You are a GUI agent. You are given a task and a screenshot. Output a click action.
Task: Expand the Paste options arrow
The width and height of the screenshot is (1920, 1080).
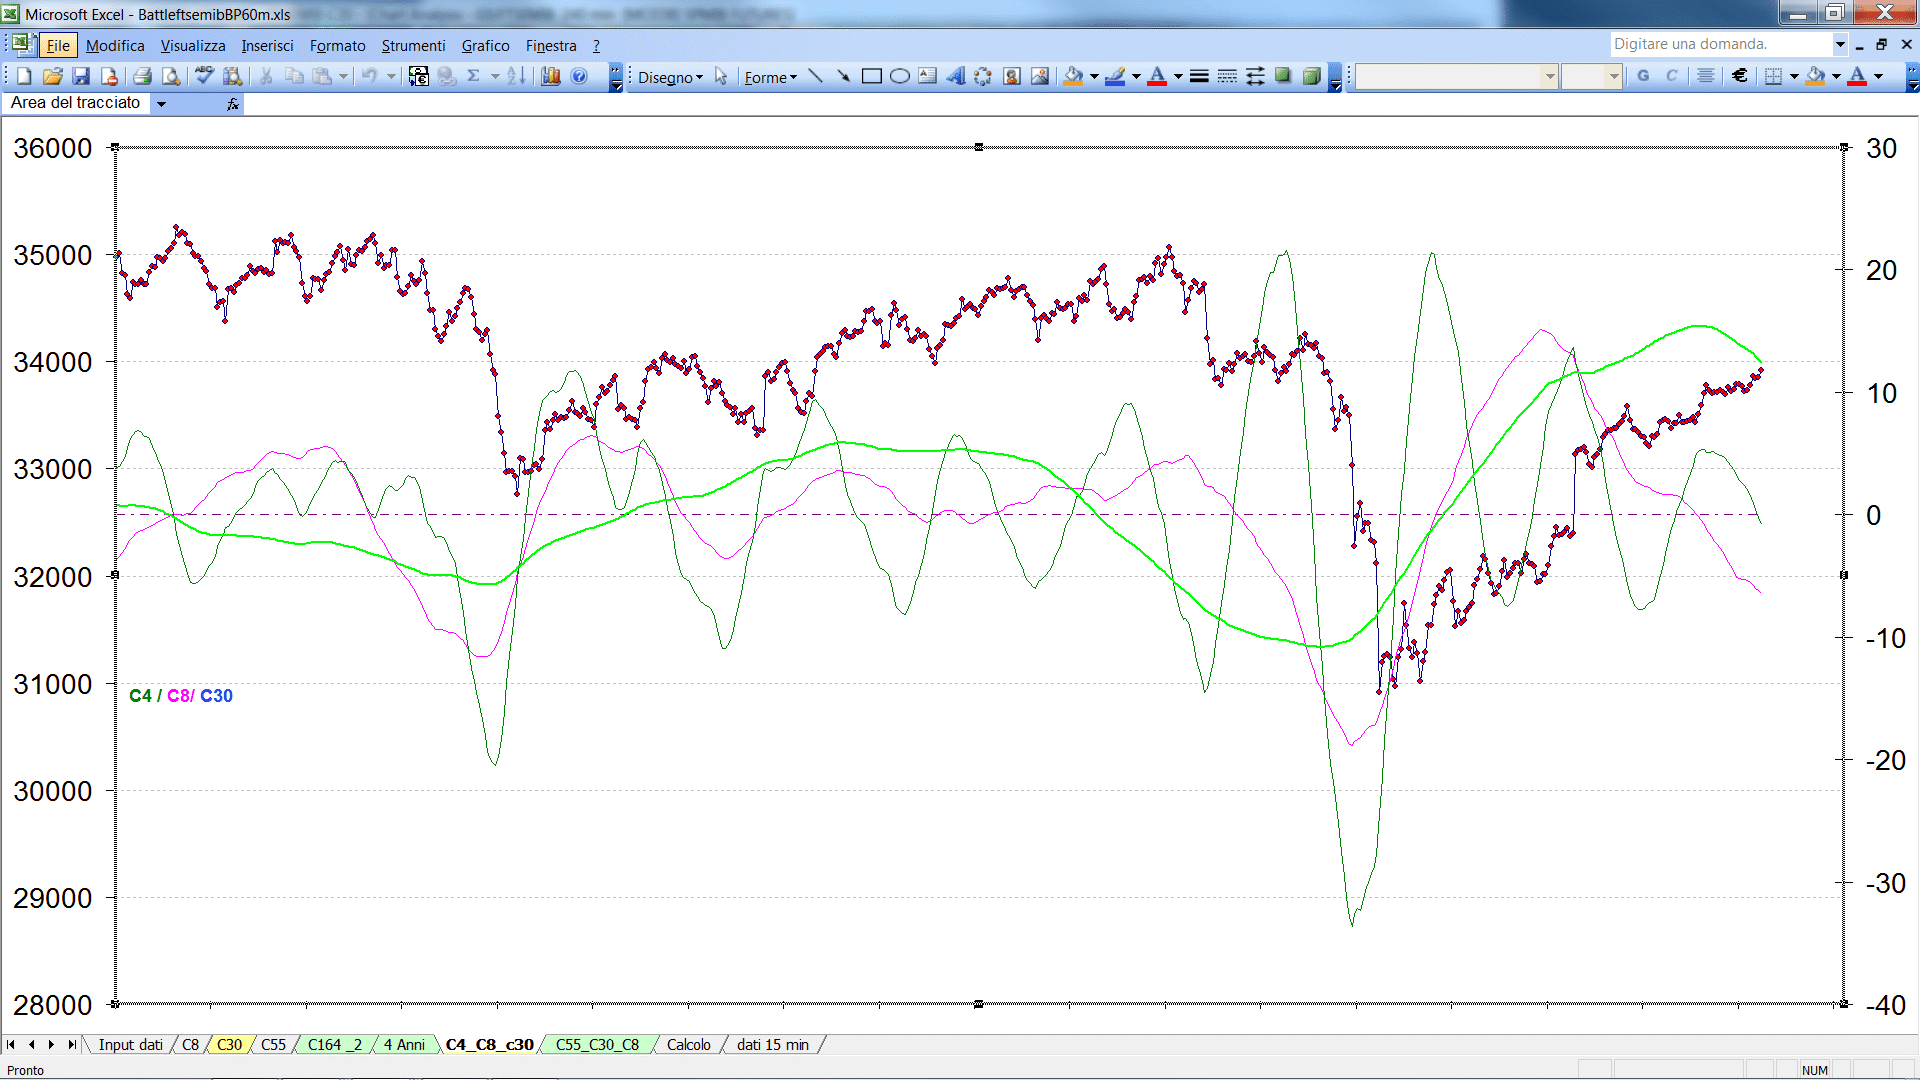[343, 76]
